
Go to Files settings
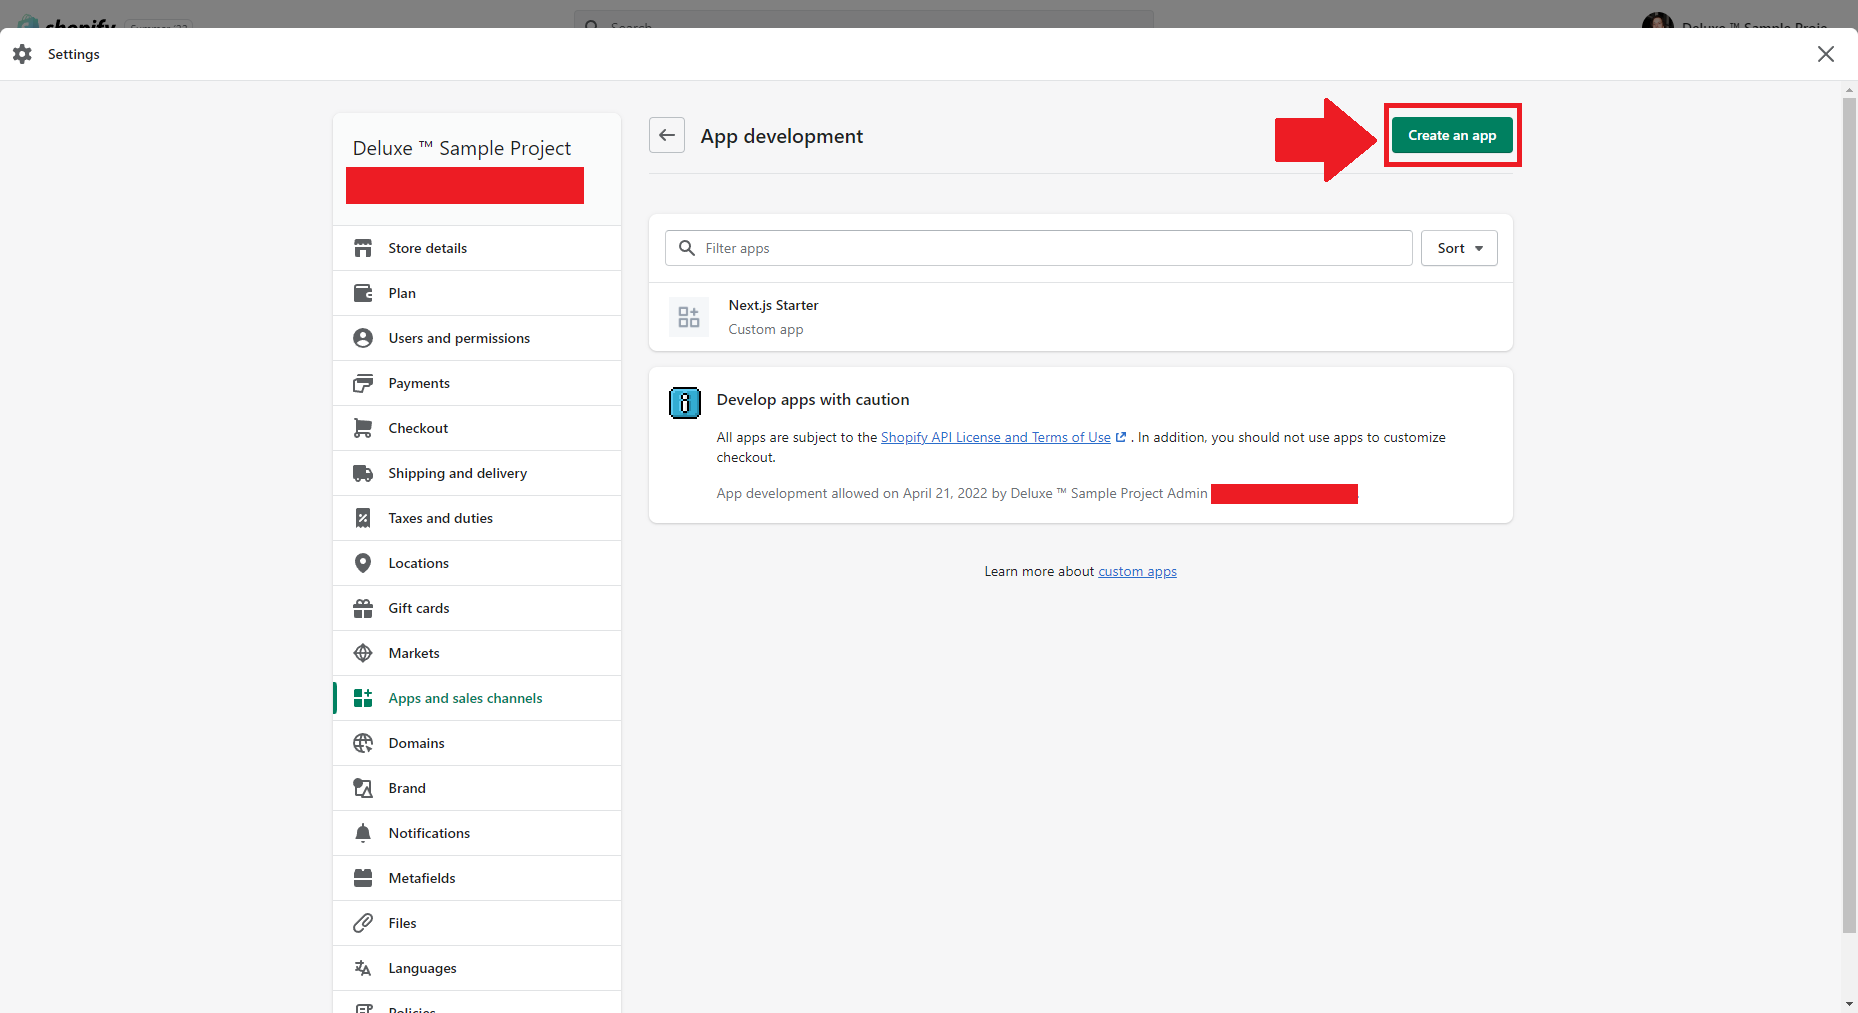pos(477,923)
